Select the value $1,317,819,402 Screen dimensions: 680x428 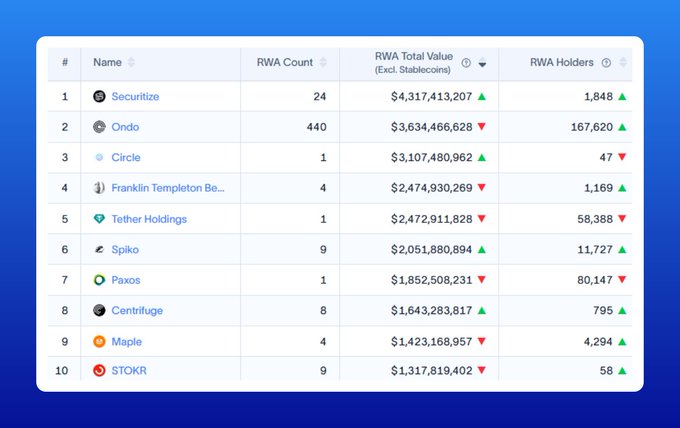pos(432,371)
